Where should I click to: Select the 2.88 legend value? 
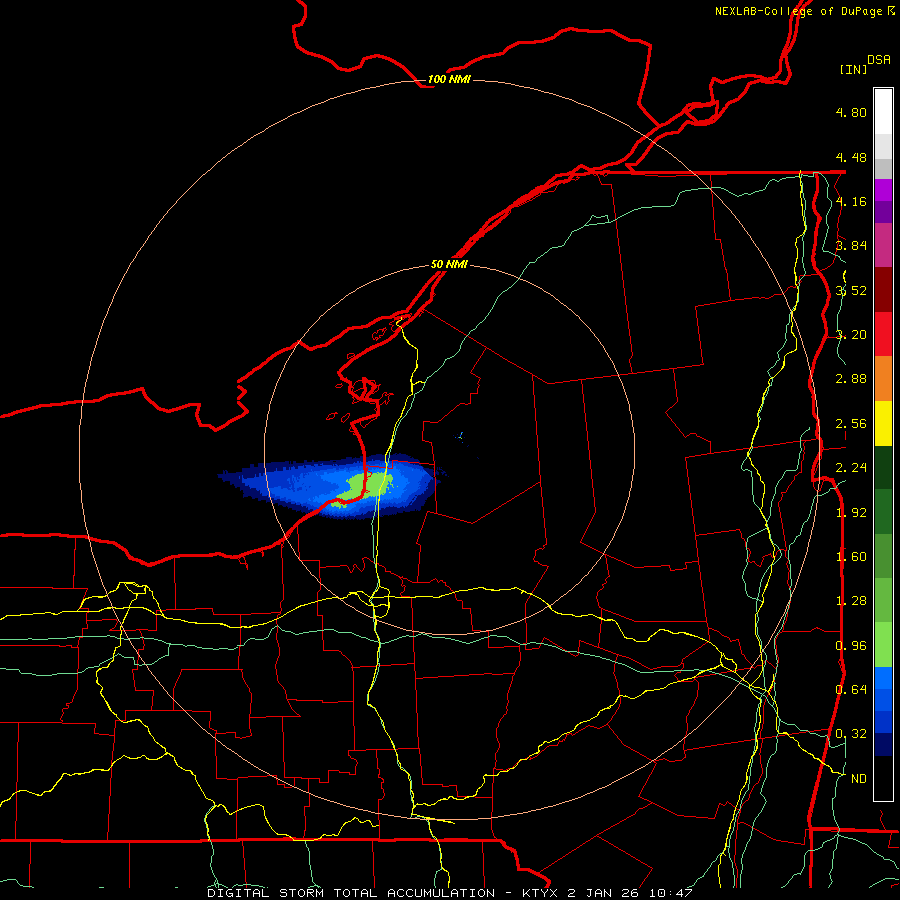(x=851, y=379)
